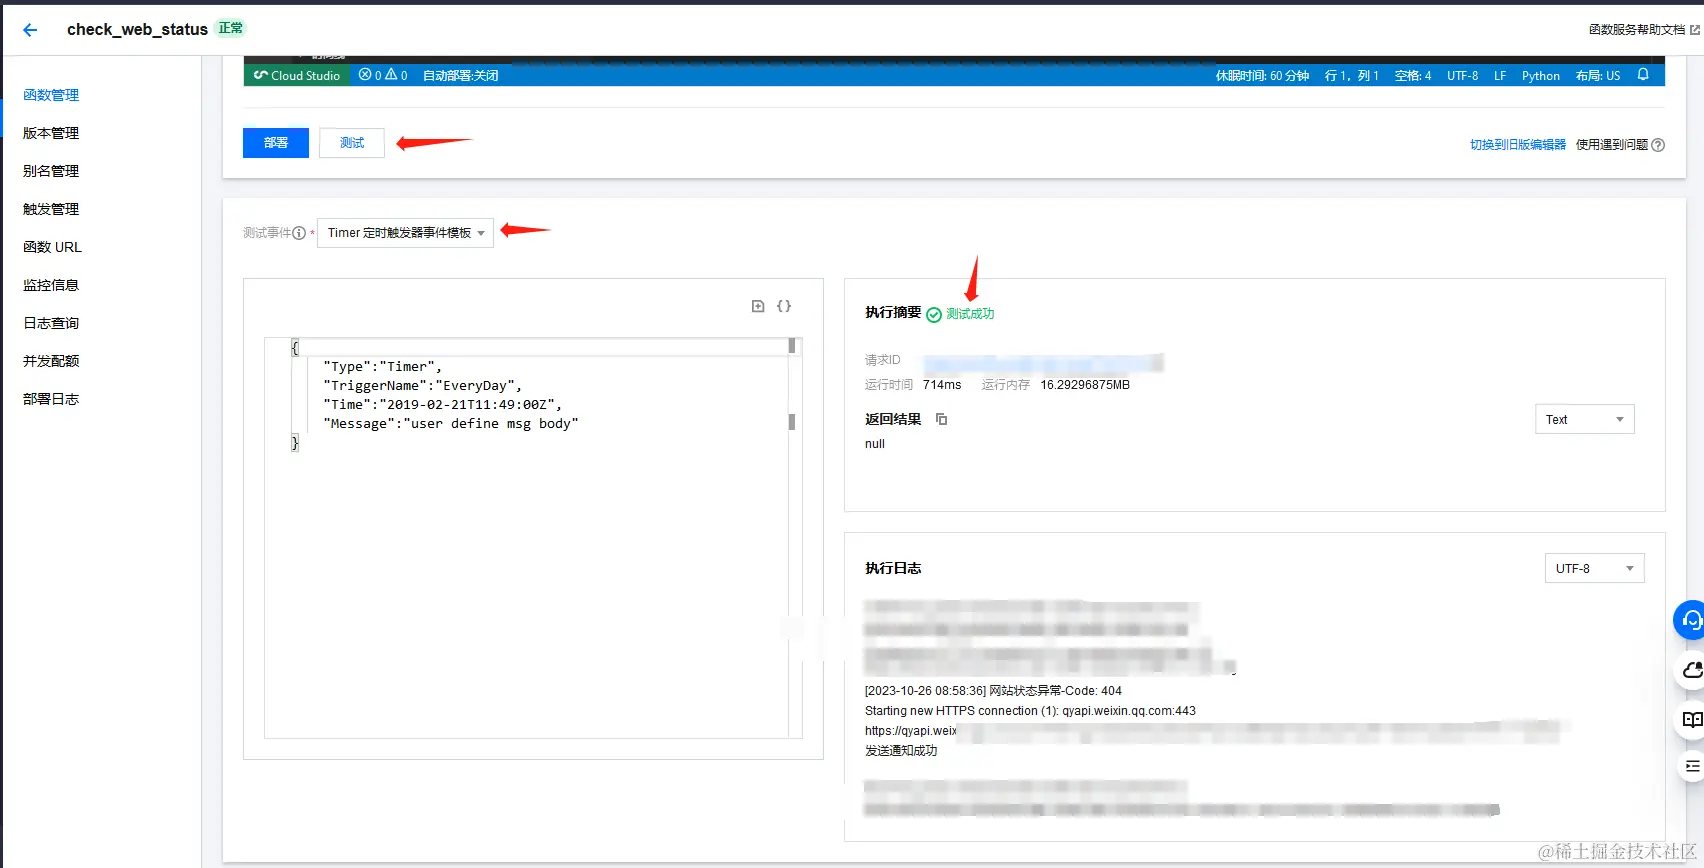The height and width of the screenshot is (868, 1704).
Task: Click the 正常 status badge near the function name
Action: 231,28
